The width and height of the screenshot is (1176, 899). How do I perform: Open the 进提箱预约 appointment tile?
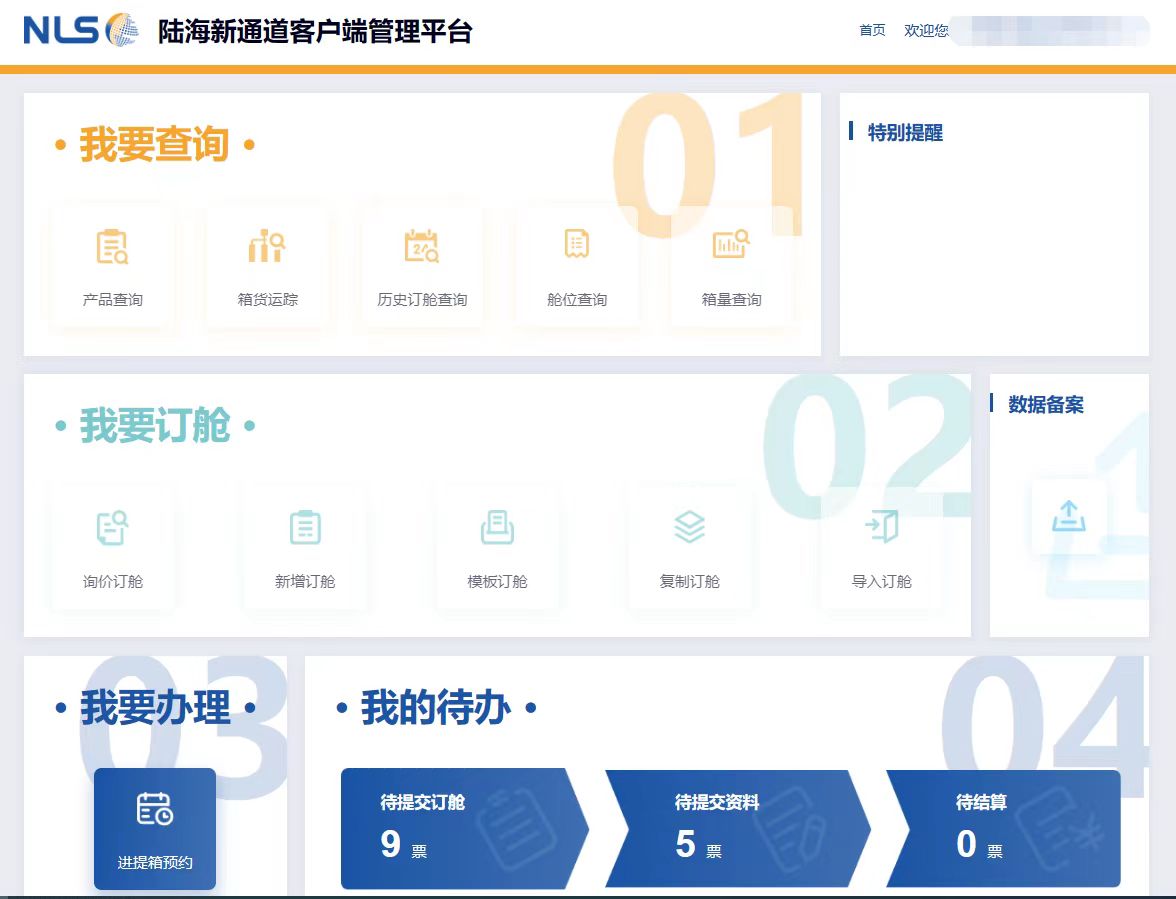point(154,829)
